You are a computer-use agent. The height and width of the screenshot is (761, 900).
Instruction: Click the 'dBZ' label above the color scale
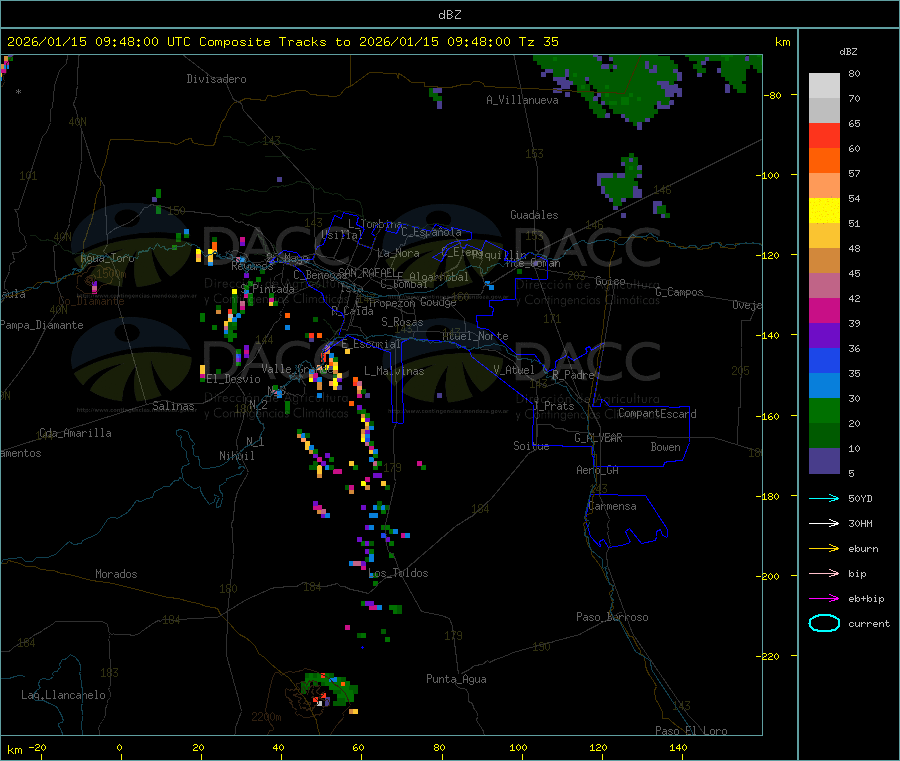(848, 52)
